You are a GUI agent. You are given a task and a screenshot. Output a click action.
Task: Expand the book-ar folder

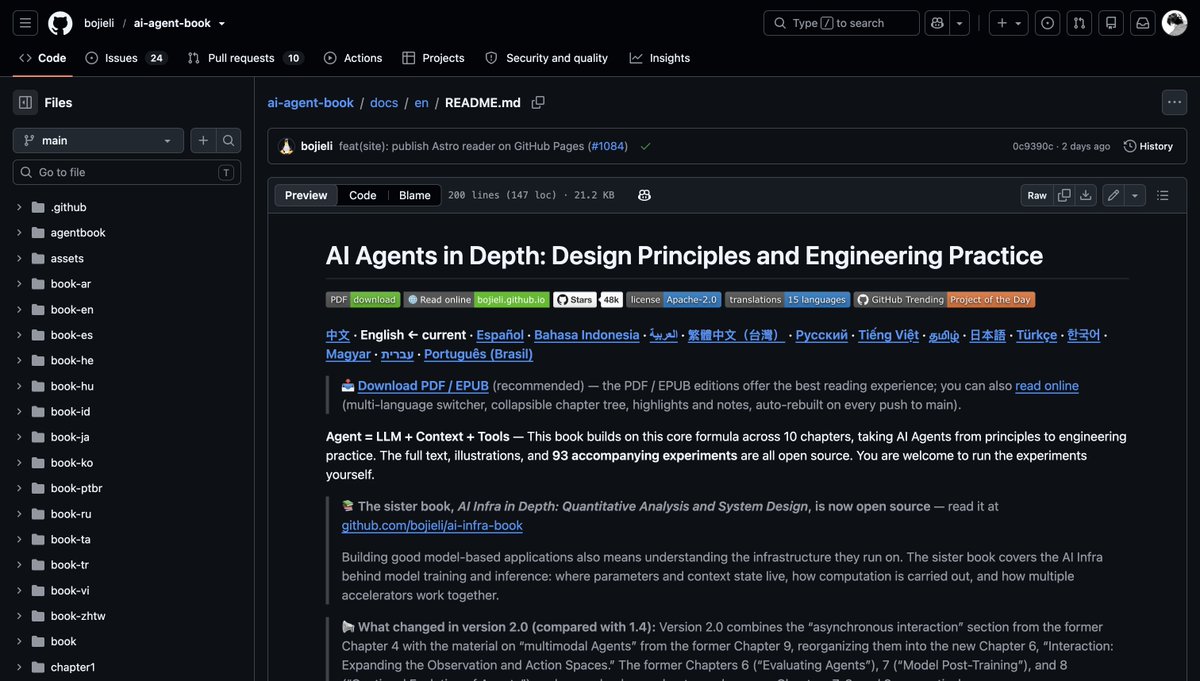pos(19,284)
